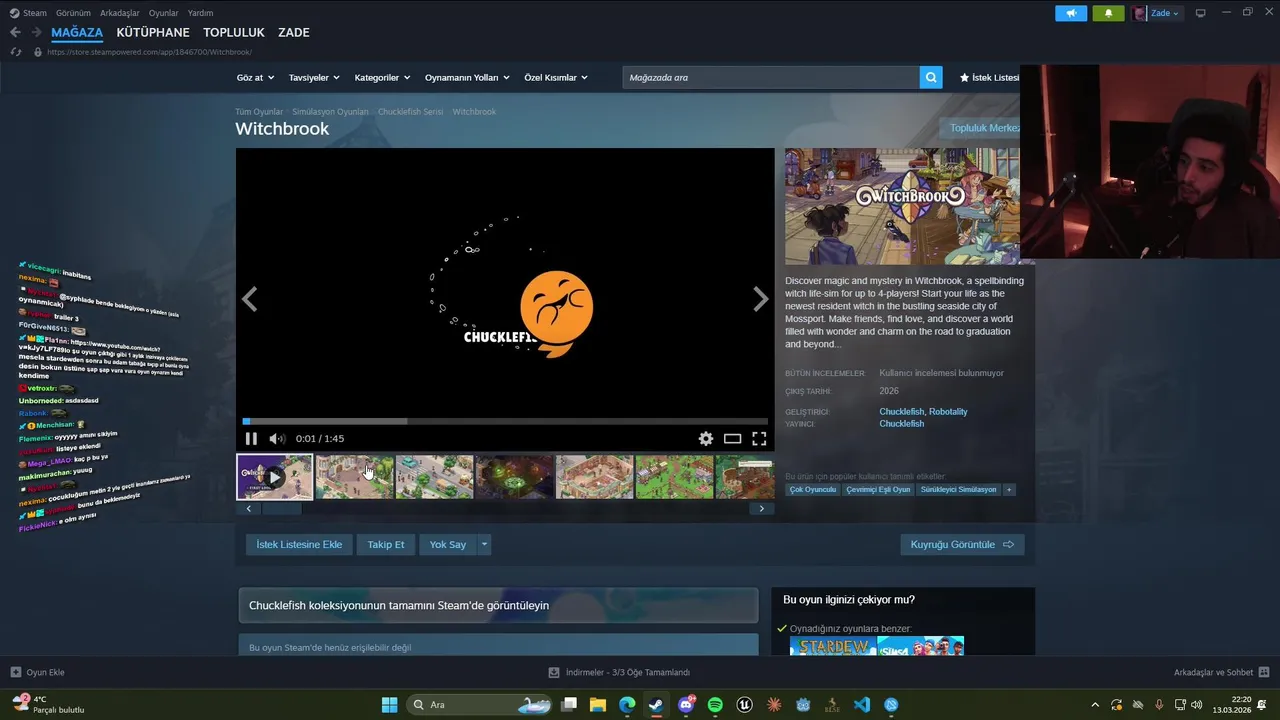Open Visual Studio Code from taskbar
This screenshot has width=1280, height=720.
click(x=862, y=704)
